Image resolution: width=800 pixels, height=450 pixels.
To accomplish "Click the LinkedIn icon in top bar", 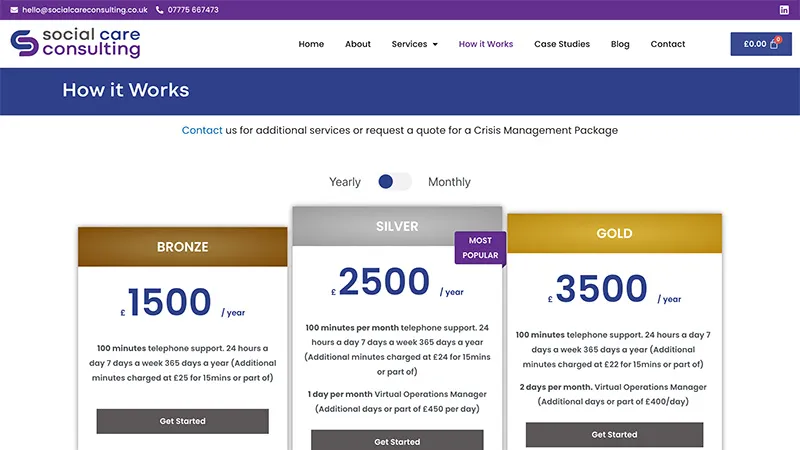I will 784,10.
